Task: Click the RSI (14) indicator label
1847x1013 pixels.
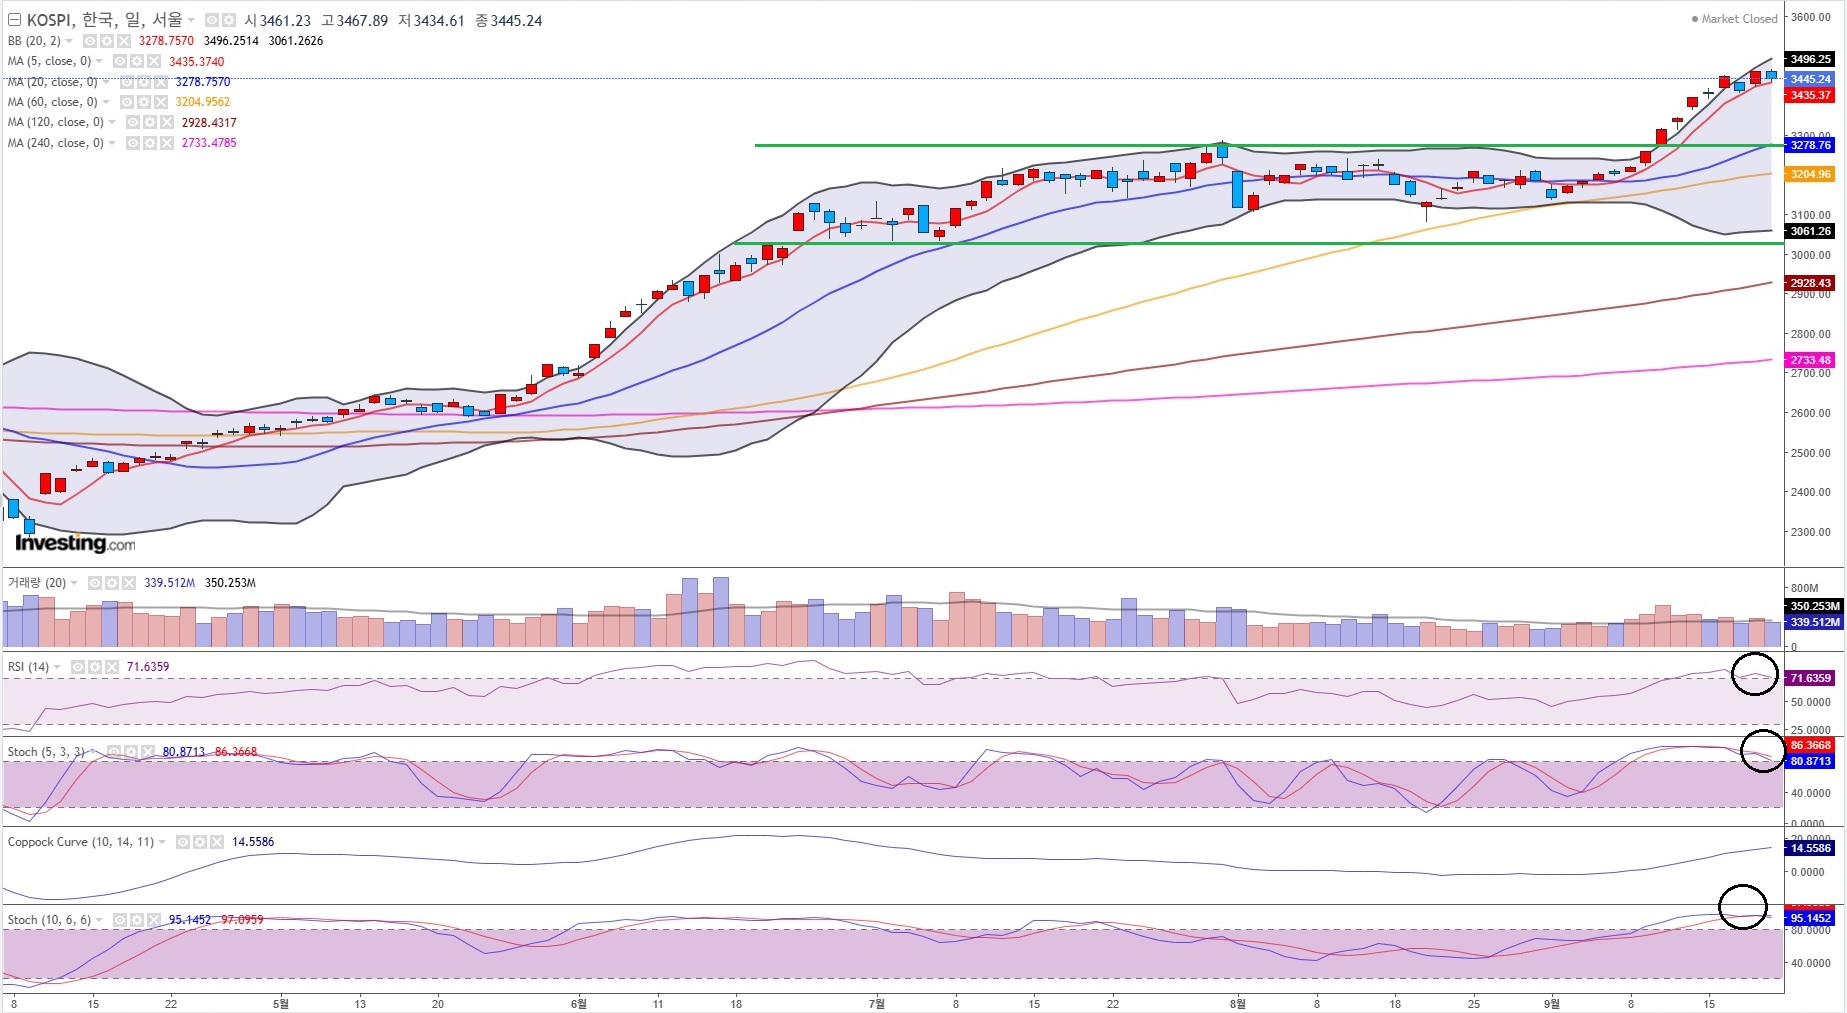Action: point(28,667)
